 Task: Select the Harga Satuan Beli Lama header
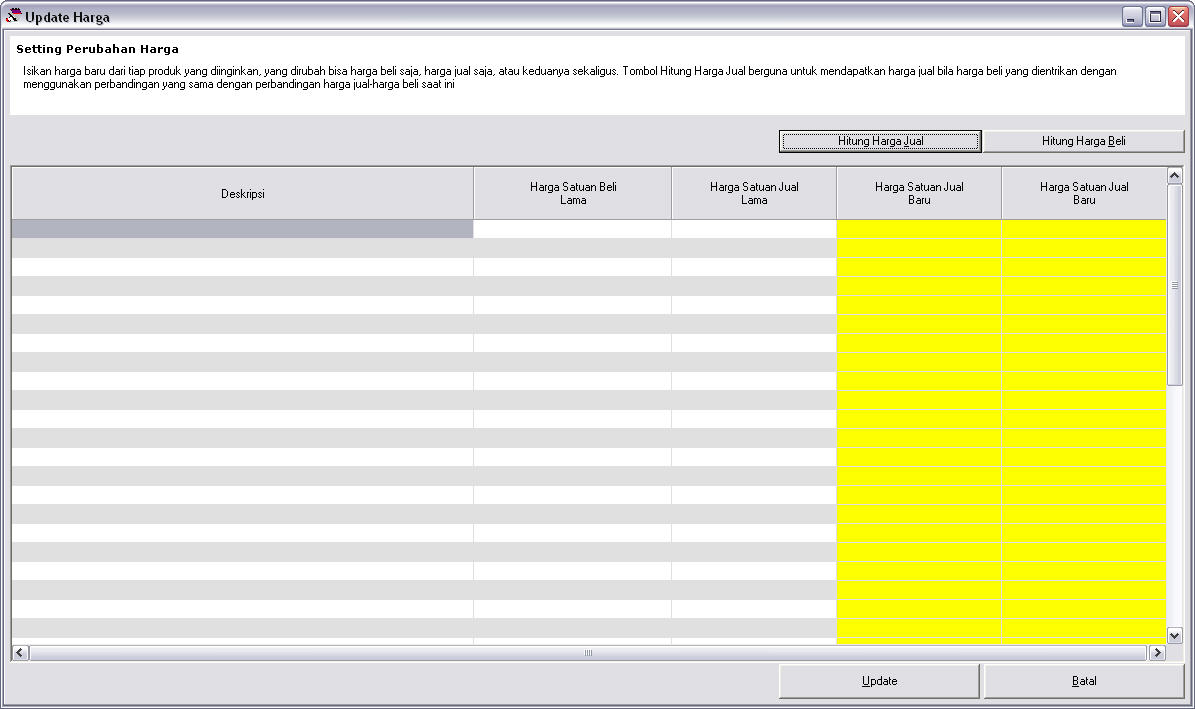[x=573, y=194]
